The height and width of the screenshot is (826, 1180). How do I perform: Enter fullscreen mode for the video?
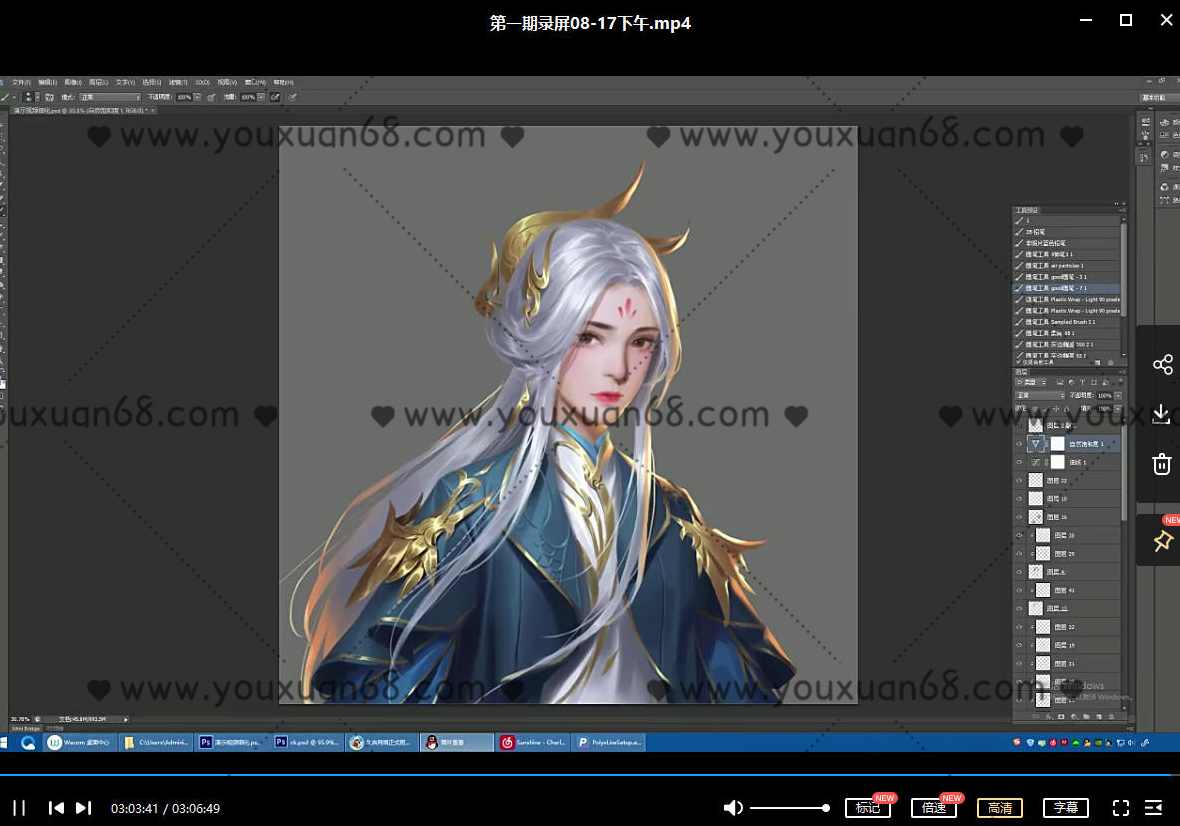pyautogui.click(x=1121, y=807)
